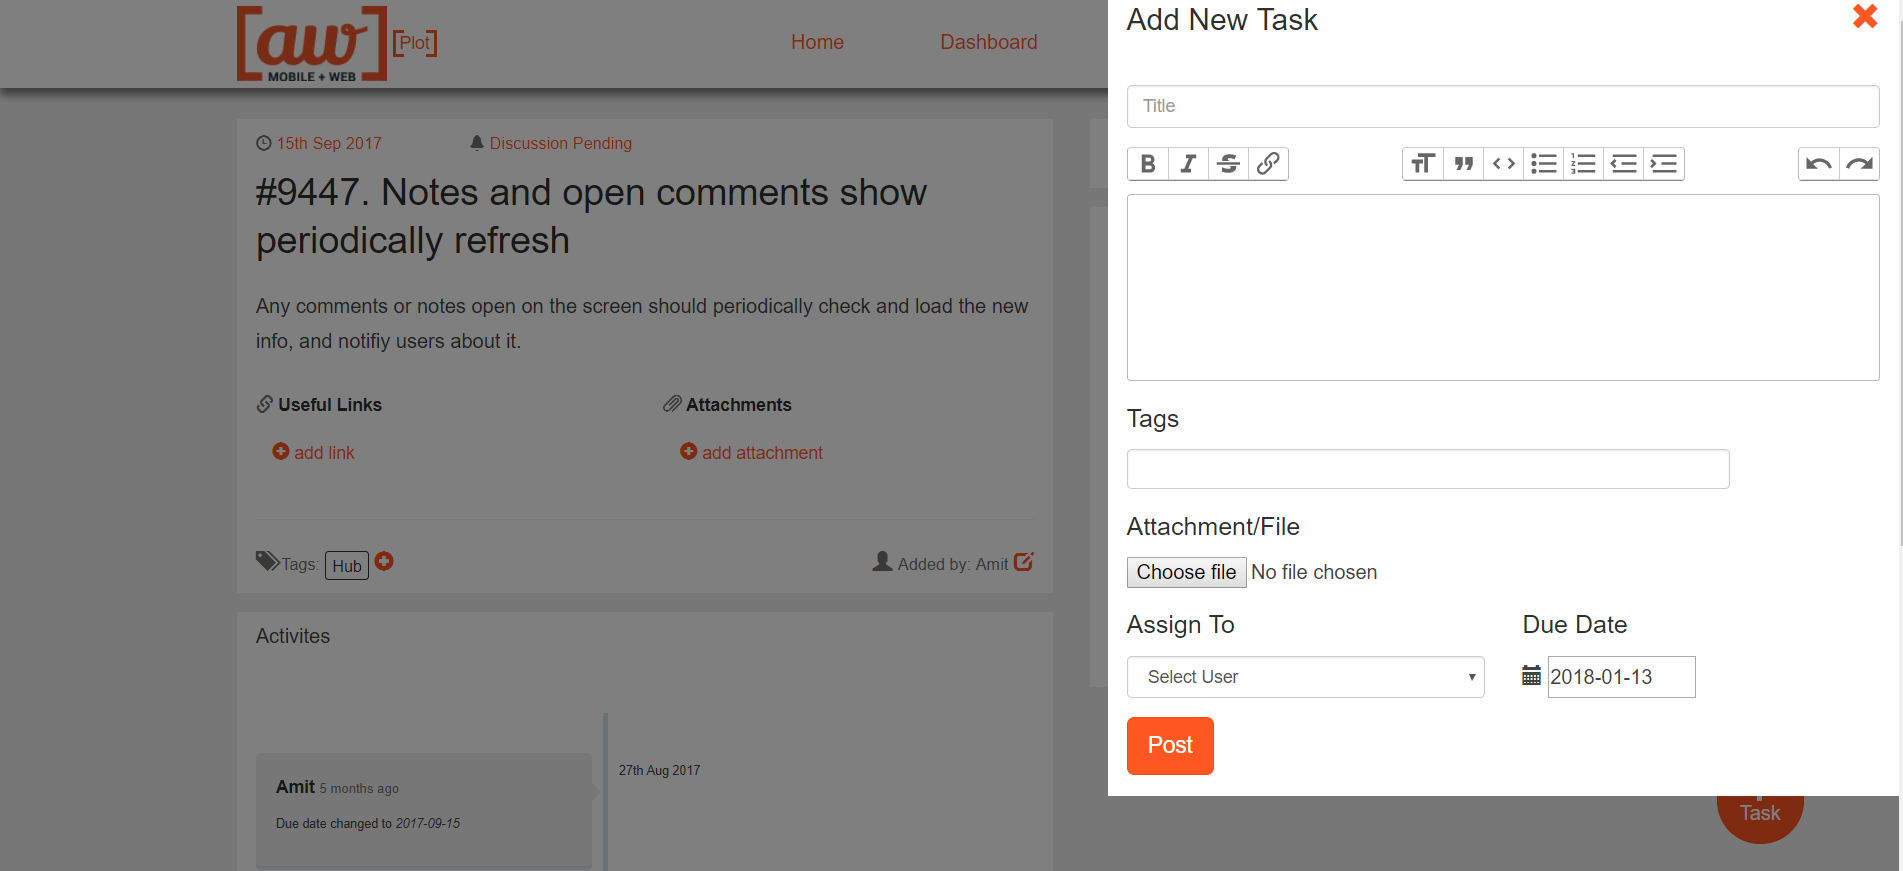
Task: Focus the Tags input field
Action: (x=1428, y=469)
